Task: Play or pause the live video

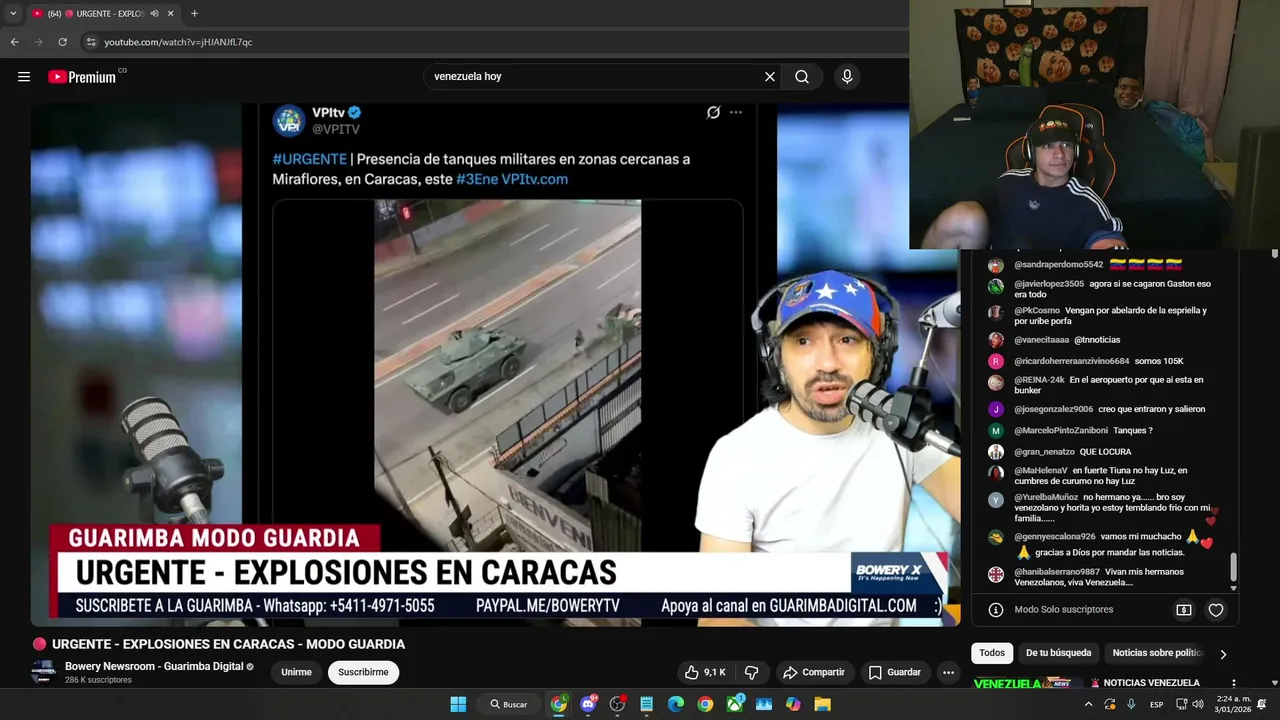Action: pyautogui.click(x=495, y=365)
